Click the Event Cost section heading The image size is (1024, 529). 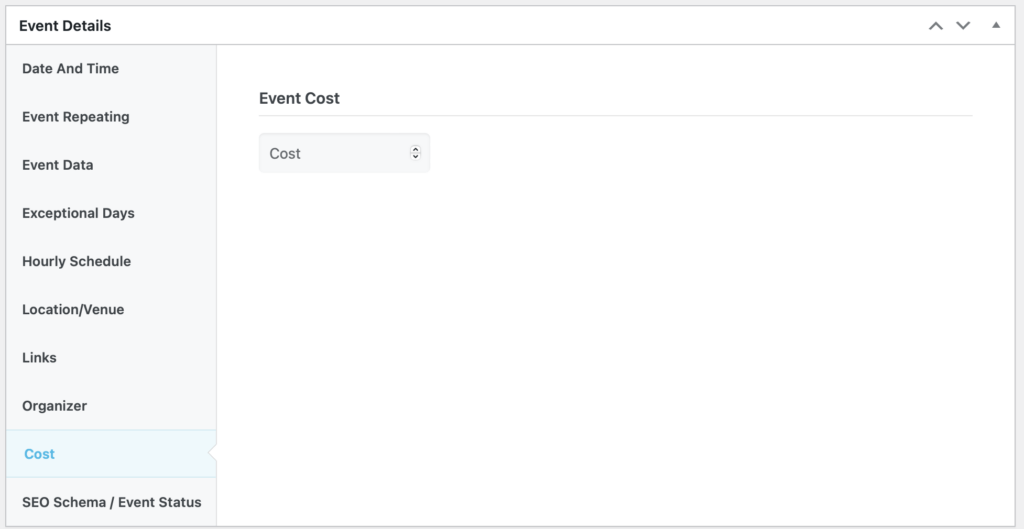pos(299,98)
